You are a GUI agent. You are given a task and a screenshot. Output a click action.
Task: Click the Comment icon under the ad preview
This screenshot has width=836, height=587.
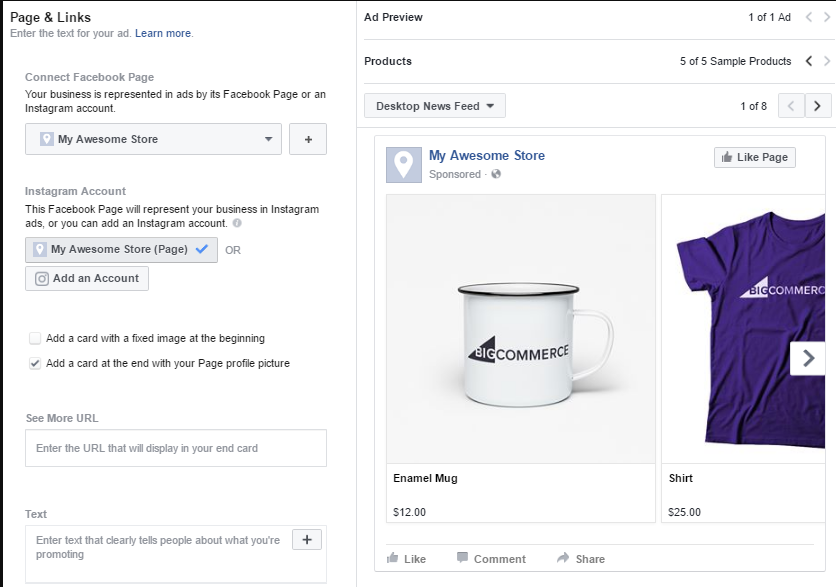462,559
